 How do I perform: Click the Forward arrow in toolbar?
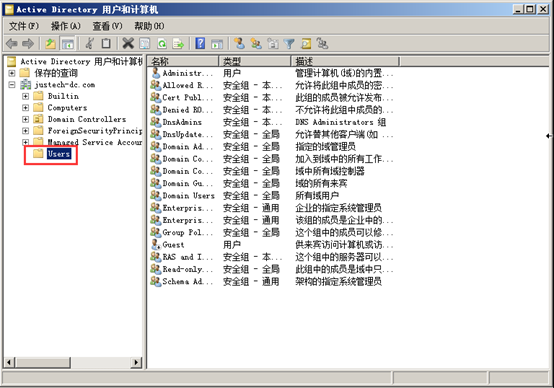pyautogui.click(x=28, y=44)
